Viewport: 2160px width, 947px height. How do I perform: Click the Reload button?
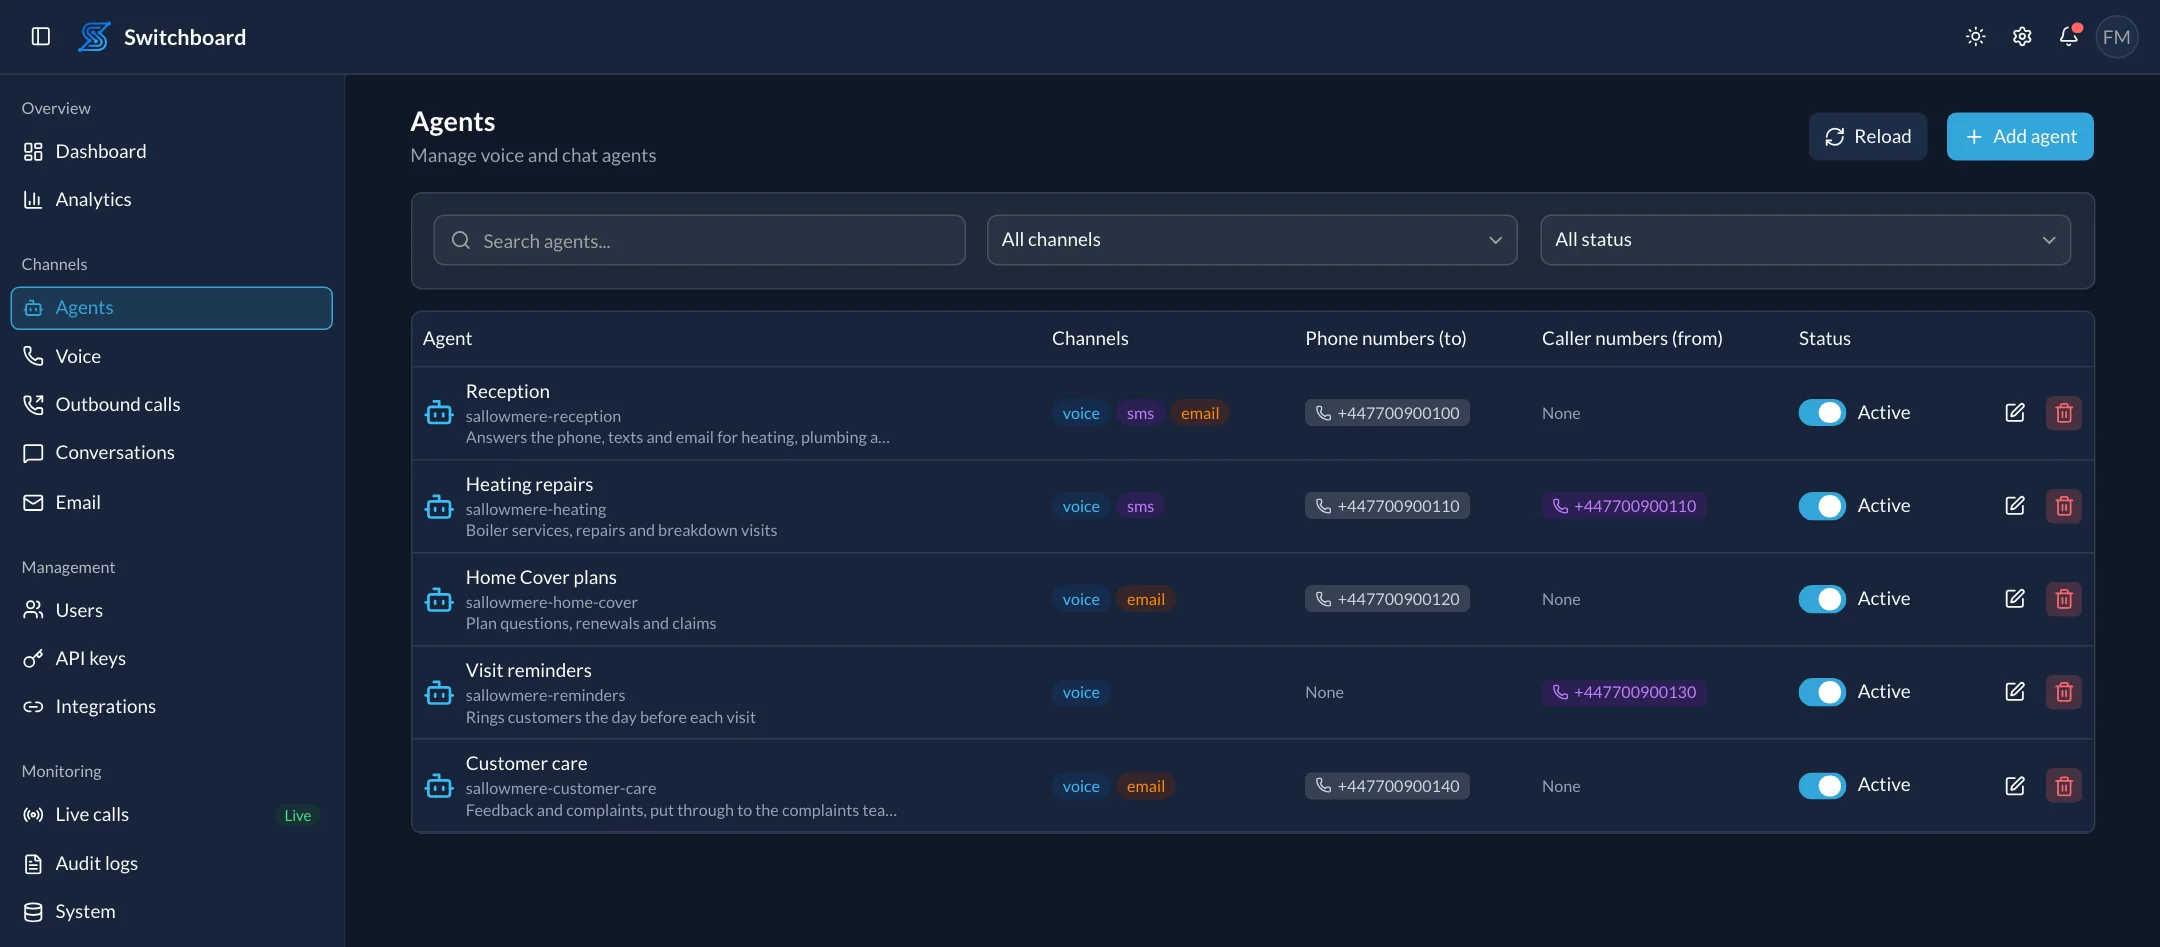click(1867, 137)
